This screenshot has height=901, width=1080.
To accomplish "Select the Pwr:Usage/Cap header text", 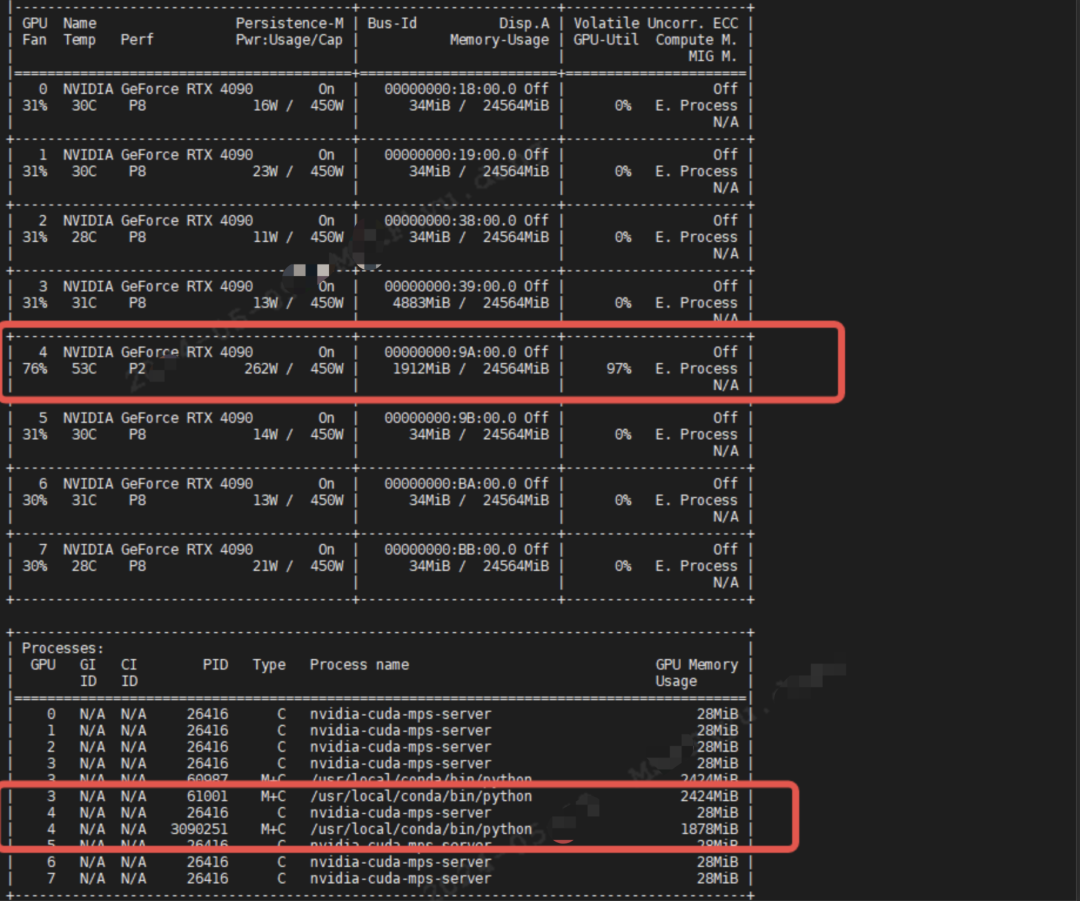I will [x=289, y=40].
